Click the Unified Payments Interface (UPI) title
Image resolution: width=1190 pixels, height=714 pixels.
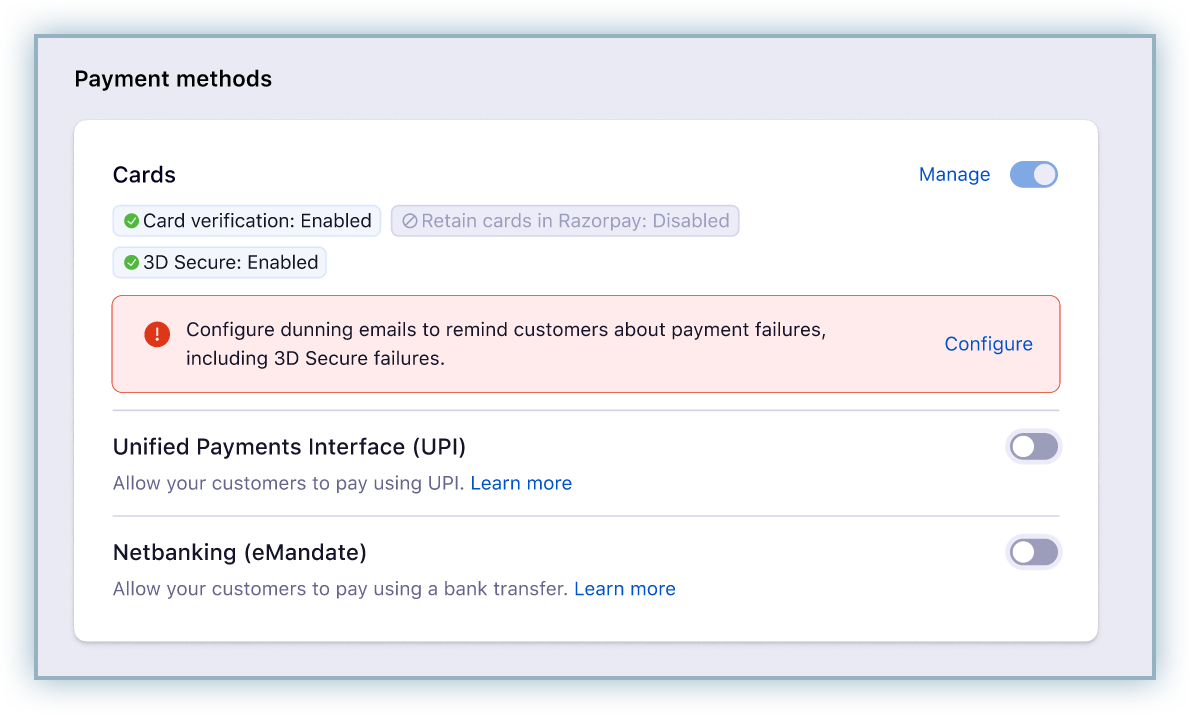point(289,447)
